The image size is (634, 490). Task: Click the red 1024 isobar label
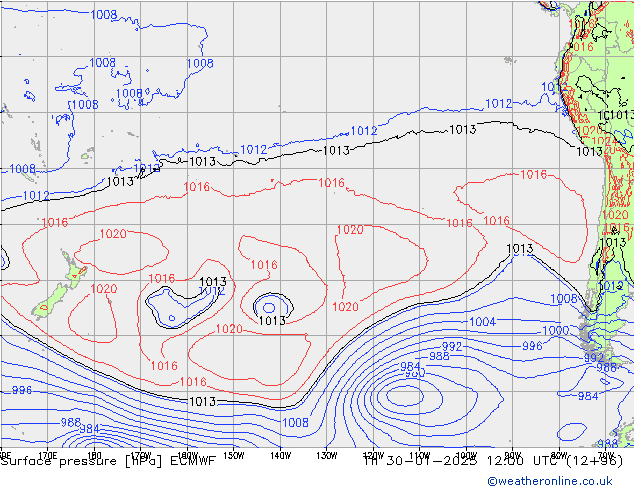(x=604, y=141)
